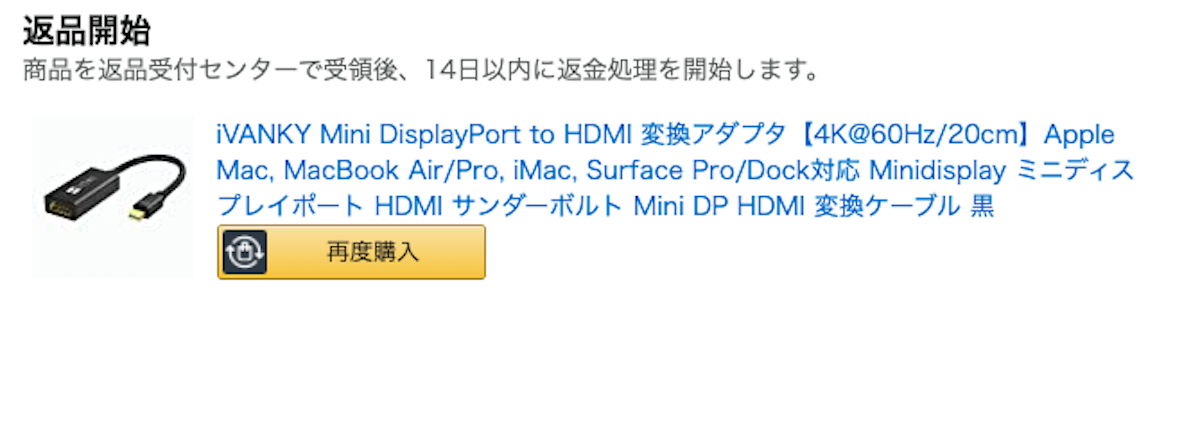This screenshot has height=427, width=1200.
Task: Click 返品受付センター in the gray description
Action: click(190, 71)
